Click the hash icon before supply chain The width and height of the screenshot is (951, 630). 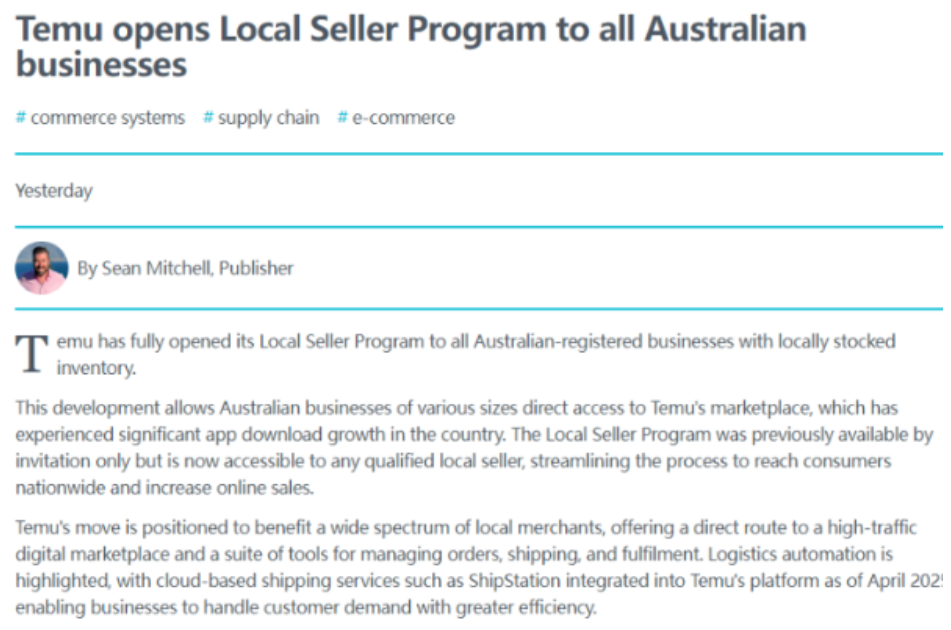point(208,118)
